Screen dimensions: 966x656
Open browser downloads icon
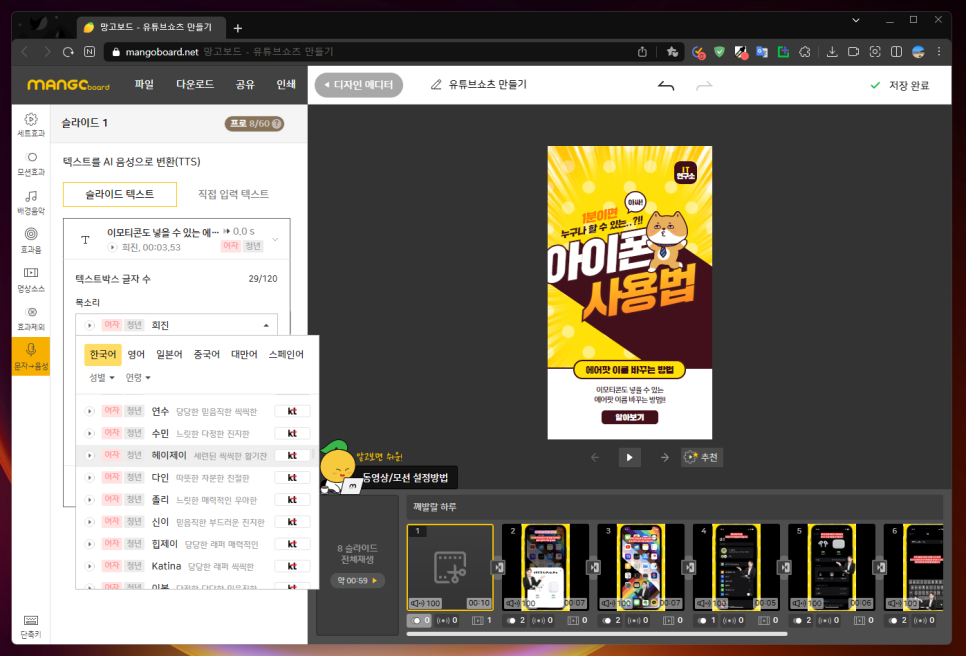coord(832,52)
